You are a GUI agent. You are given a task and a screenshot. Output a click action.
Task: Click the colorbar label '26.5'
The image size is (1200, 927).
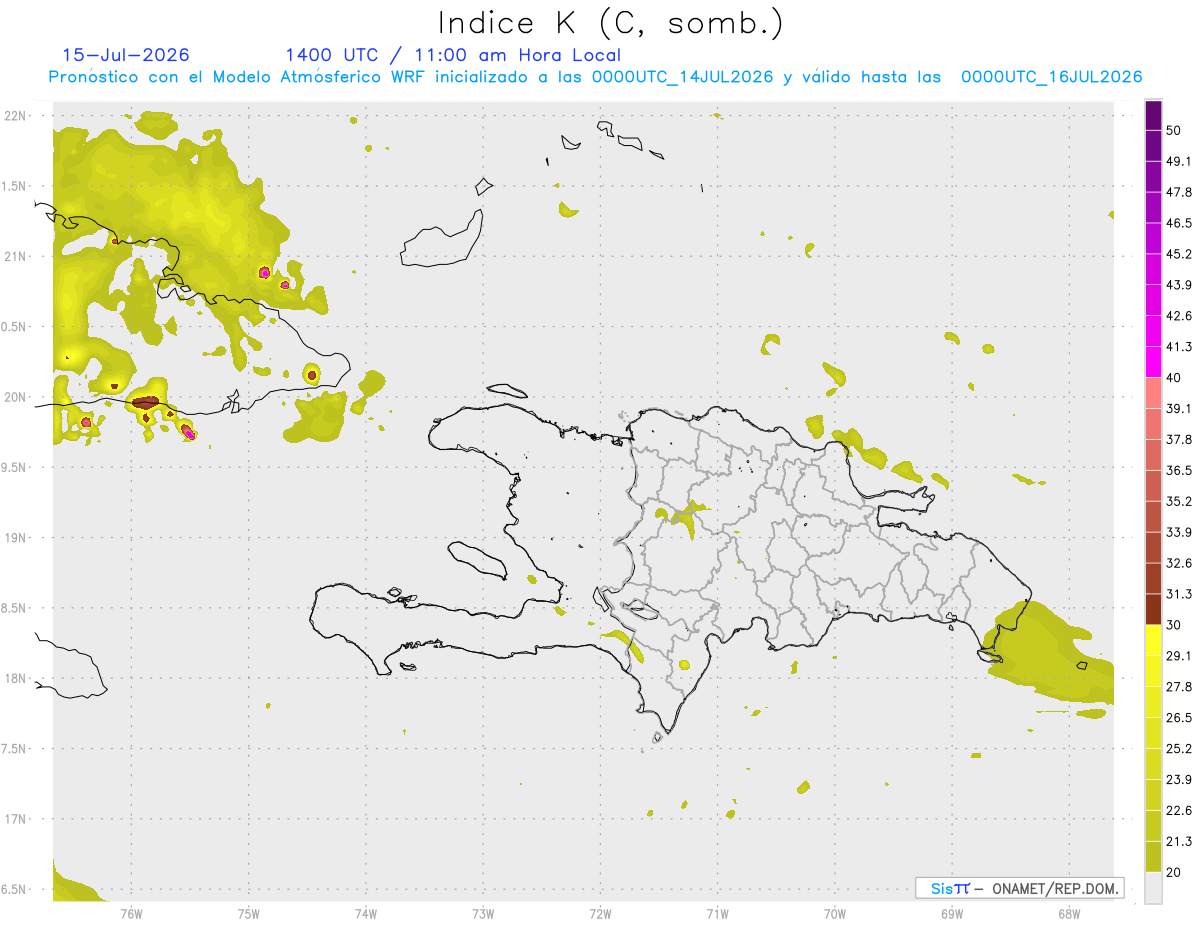click(1179, 718)
